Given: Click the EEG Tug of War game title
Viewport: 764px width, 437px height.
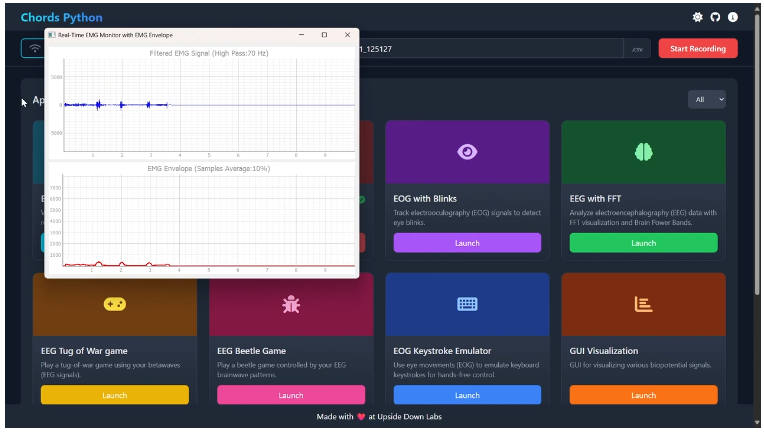Looking at the screenshot, I should click(x=84, y=351).
